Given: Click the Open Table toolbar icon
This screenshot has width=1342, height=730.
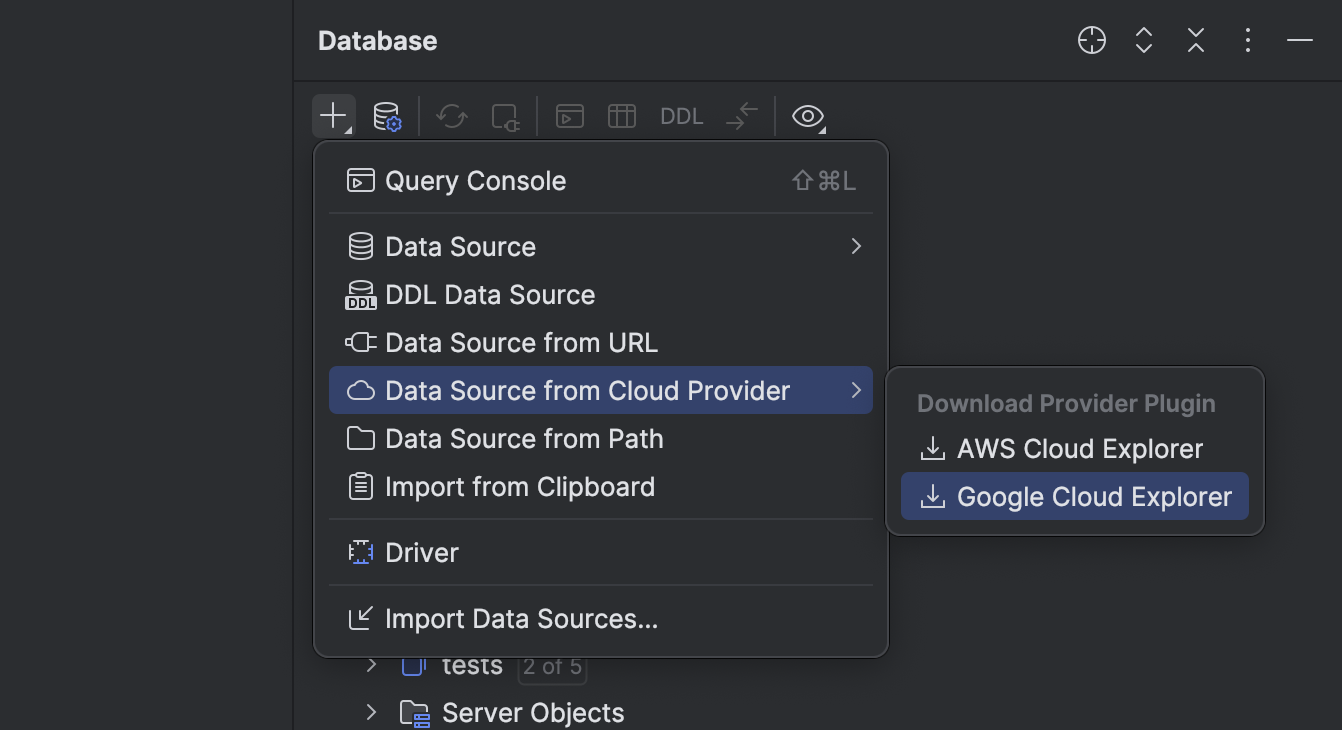Looking at the screenshot, I should coord(621,115).
